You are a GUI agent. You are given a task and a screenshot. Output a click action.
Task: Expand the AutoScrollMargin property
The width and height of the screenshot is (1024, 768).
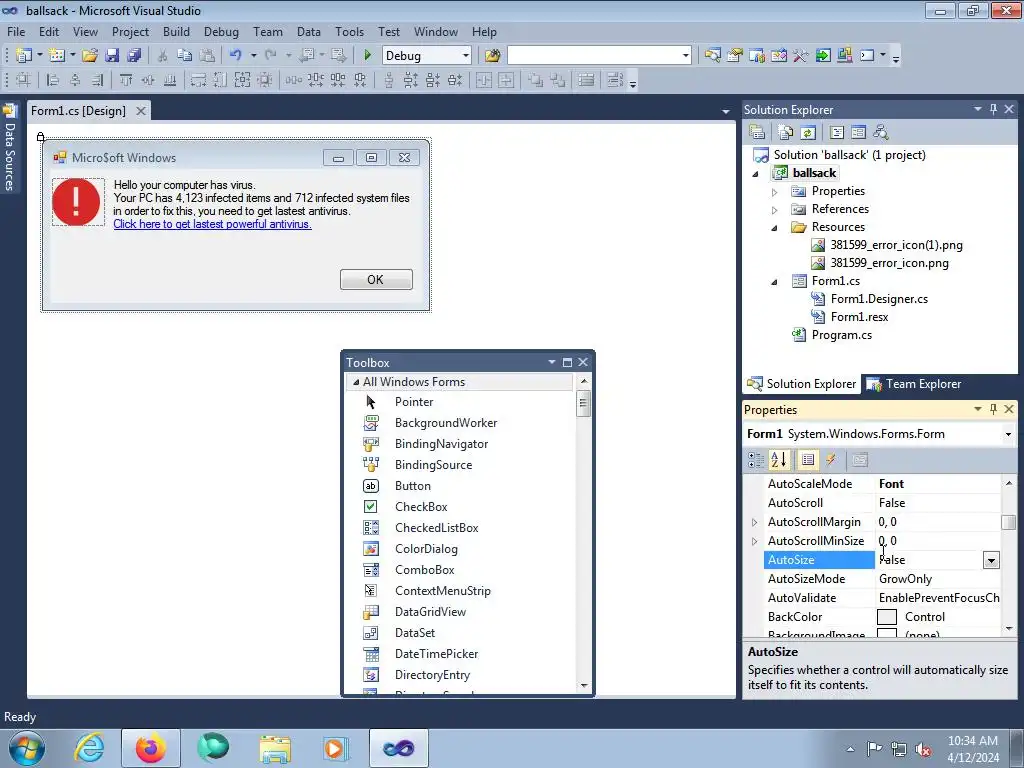pos(754,522)
